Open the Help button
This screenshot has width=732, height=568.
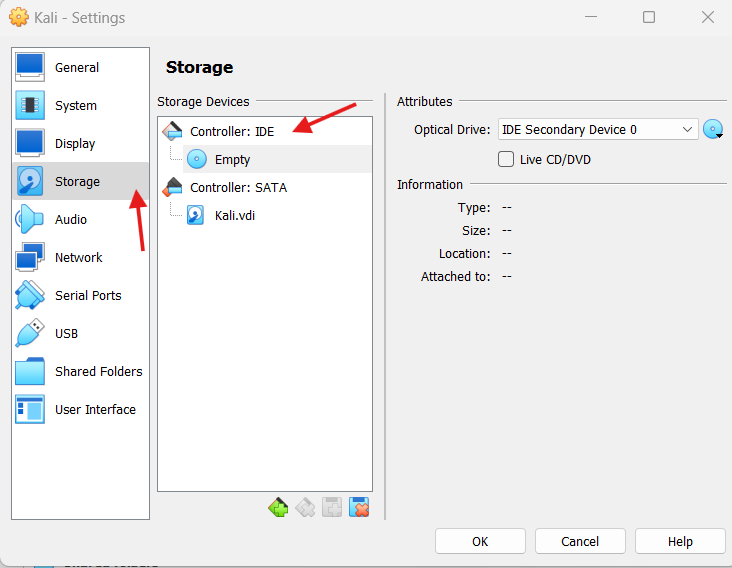[x=680, y=541]
